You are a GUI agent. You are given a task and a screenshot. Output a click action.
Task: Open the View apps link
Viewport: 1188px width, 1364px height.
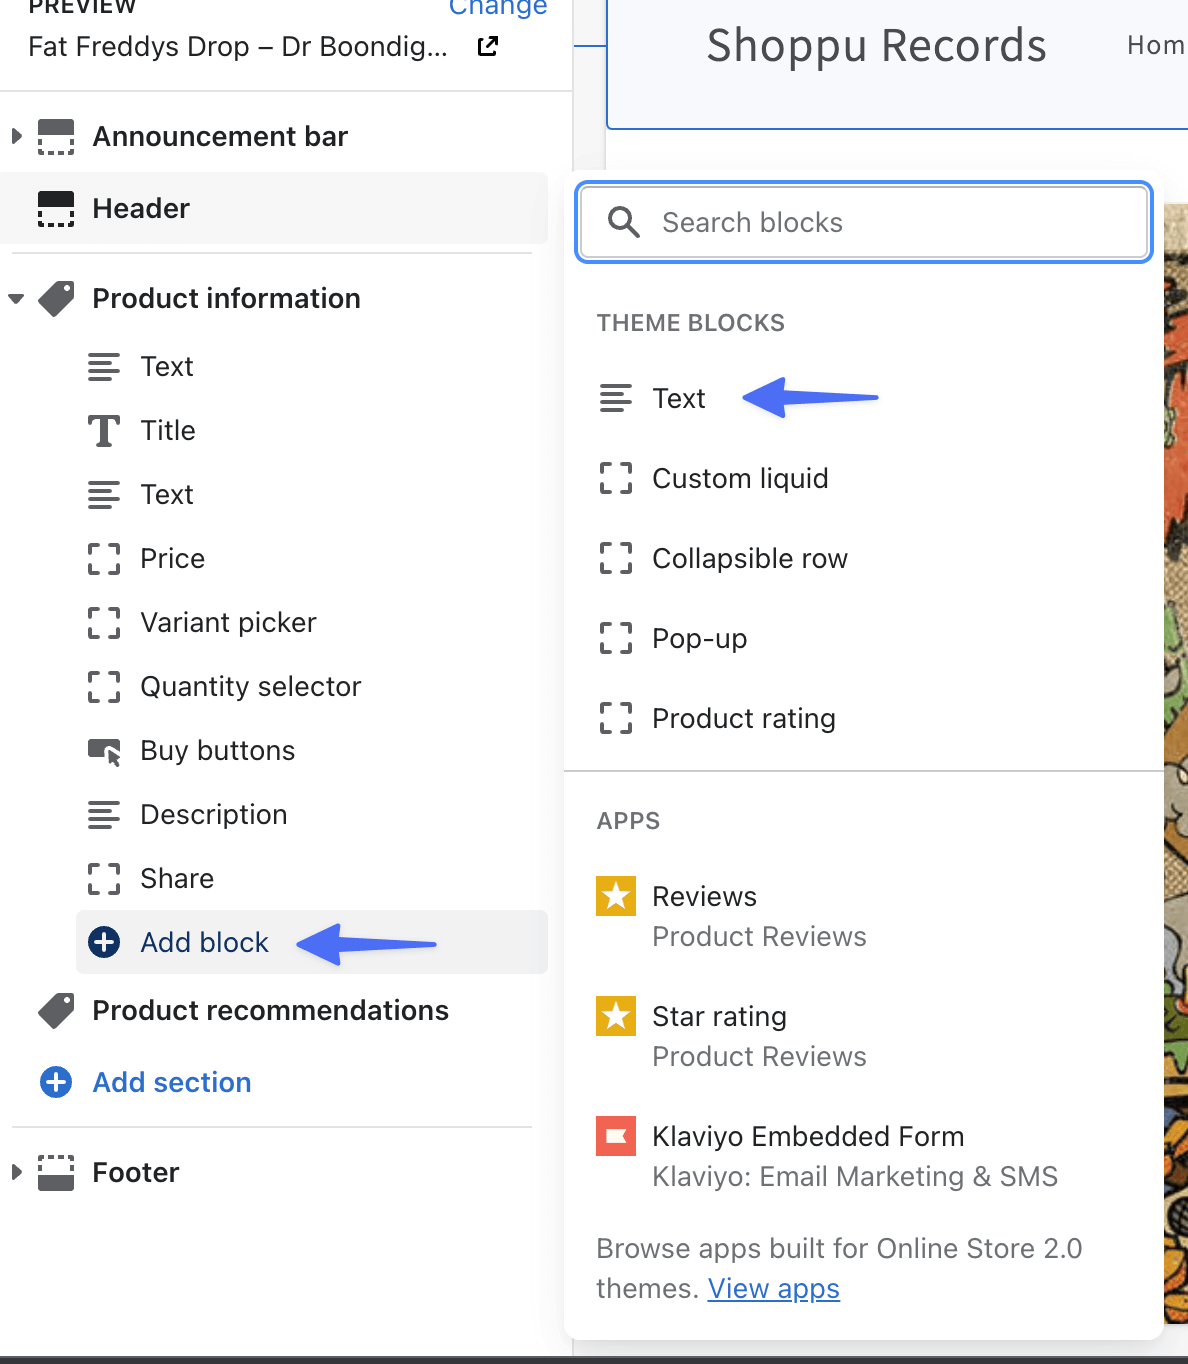[x=773, y=1288]
